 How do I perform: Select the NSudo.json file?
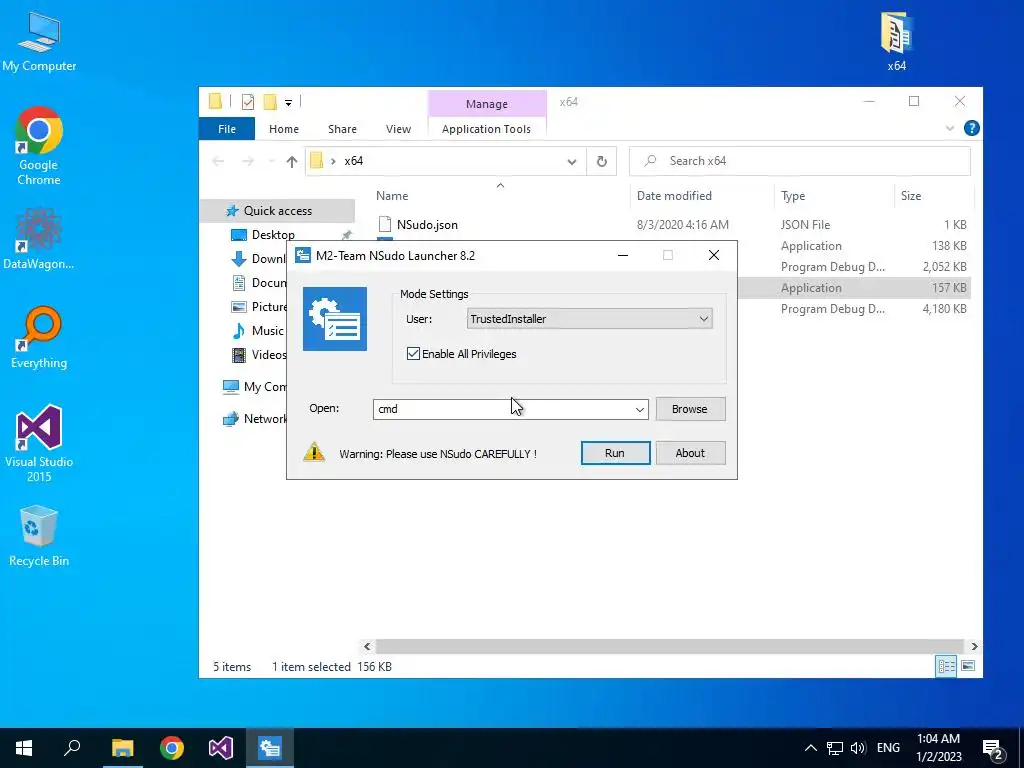click(x=427, y=225)
